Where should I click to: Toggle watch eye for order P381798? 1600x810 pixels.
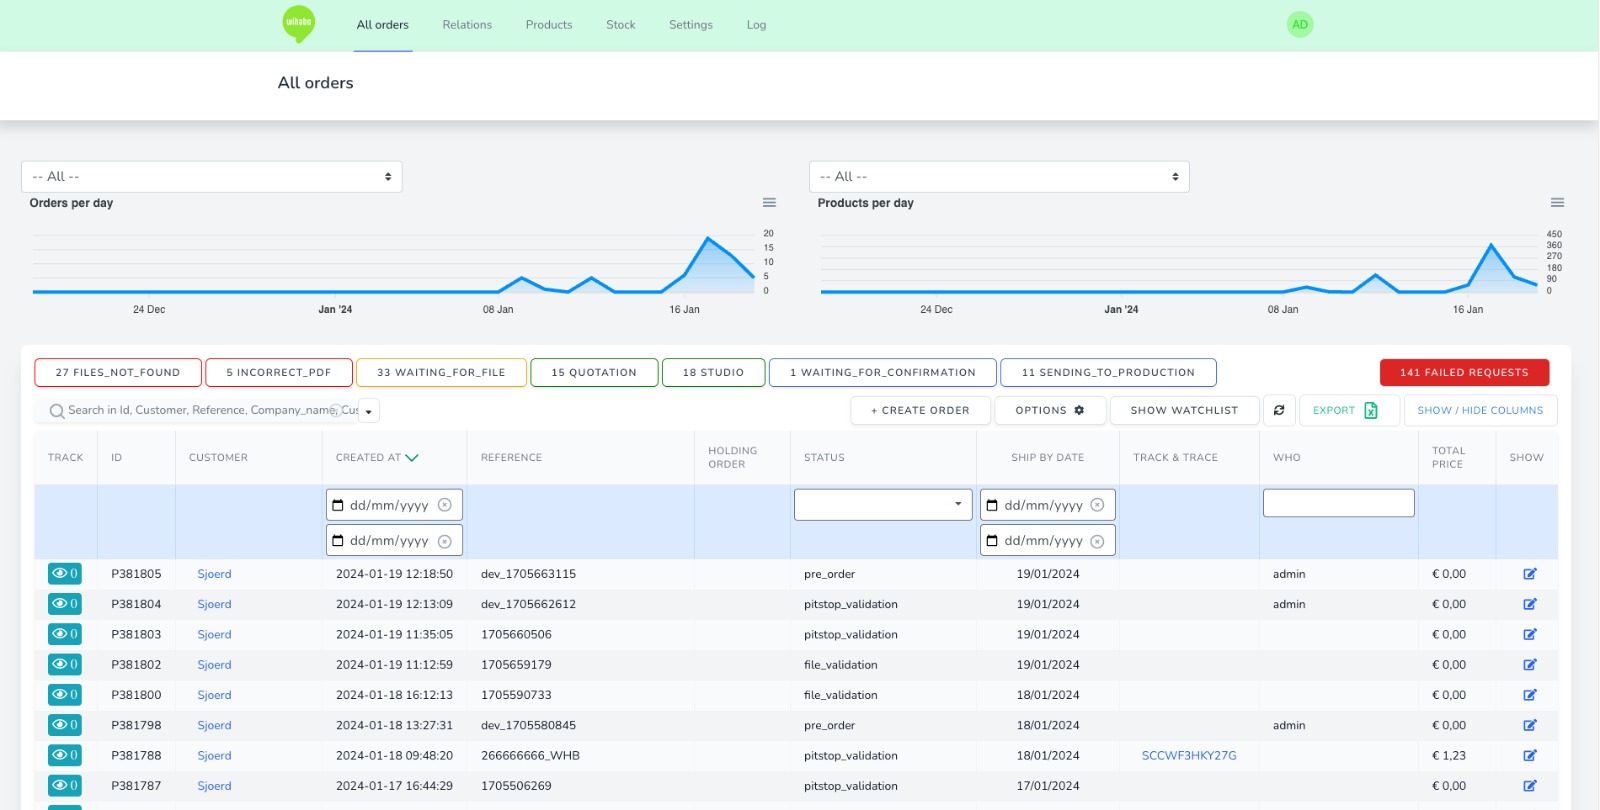pos(65,725)
